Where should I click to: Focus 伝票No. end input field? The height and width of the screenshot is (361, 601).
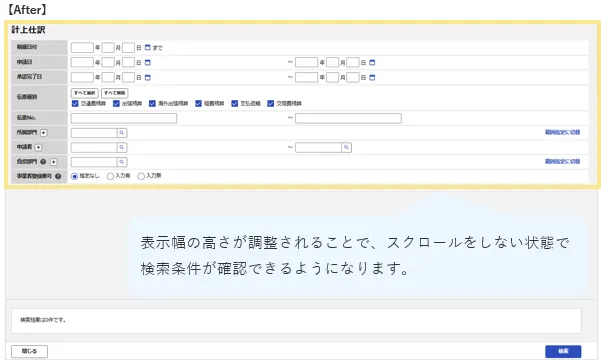[x=348, y=118]
